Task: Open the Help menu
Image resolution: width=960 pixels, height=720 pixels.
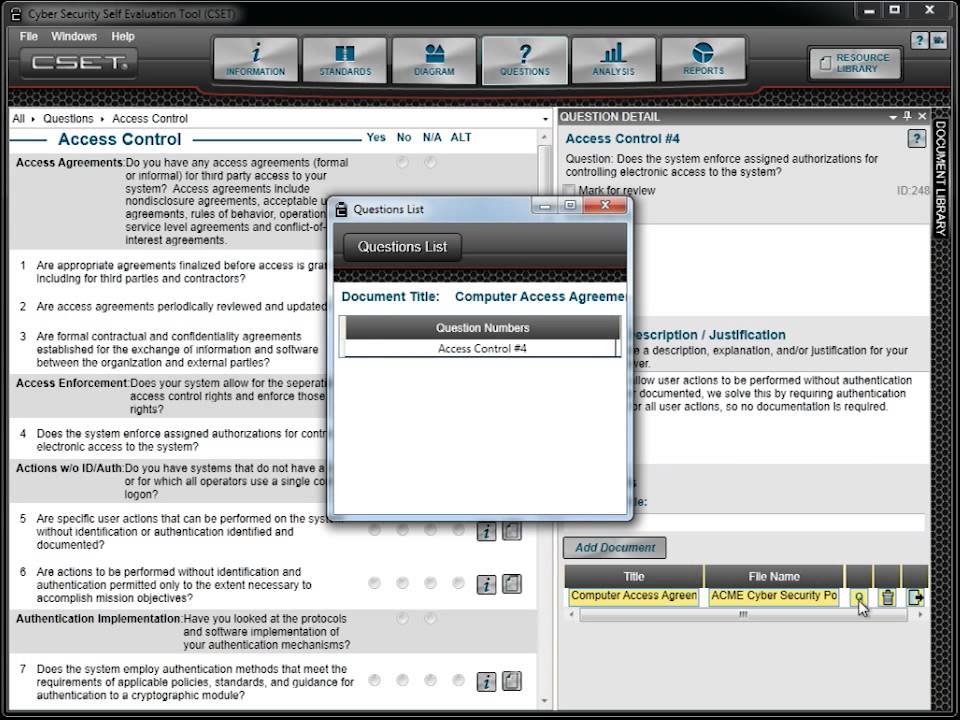Action: pos(123,36)
